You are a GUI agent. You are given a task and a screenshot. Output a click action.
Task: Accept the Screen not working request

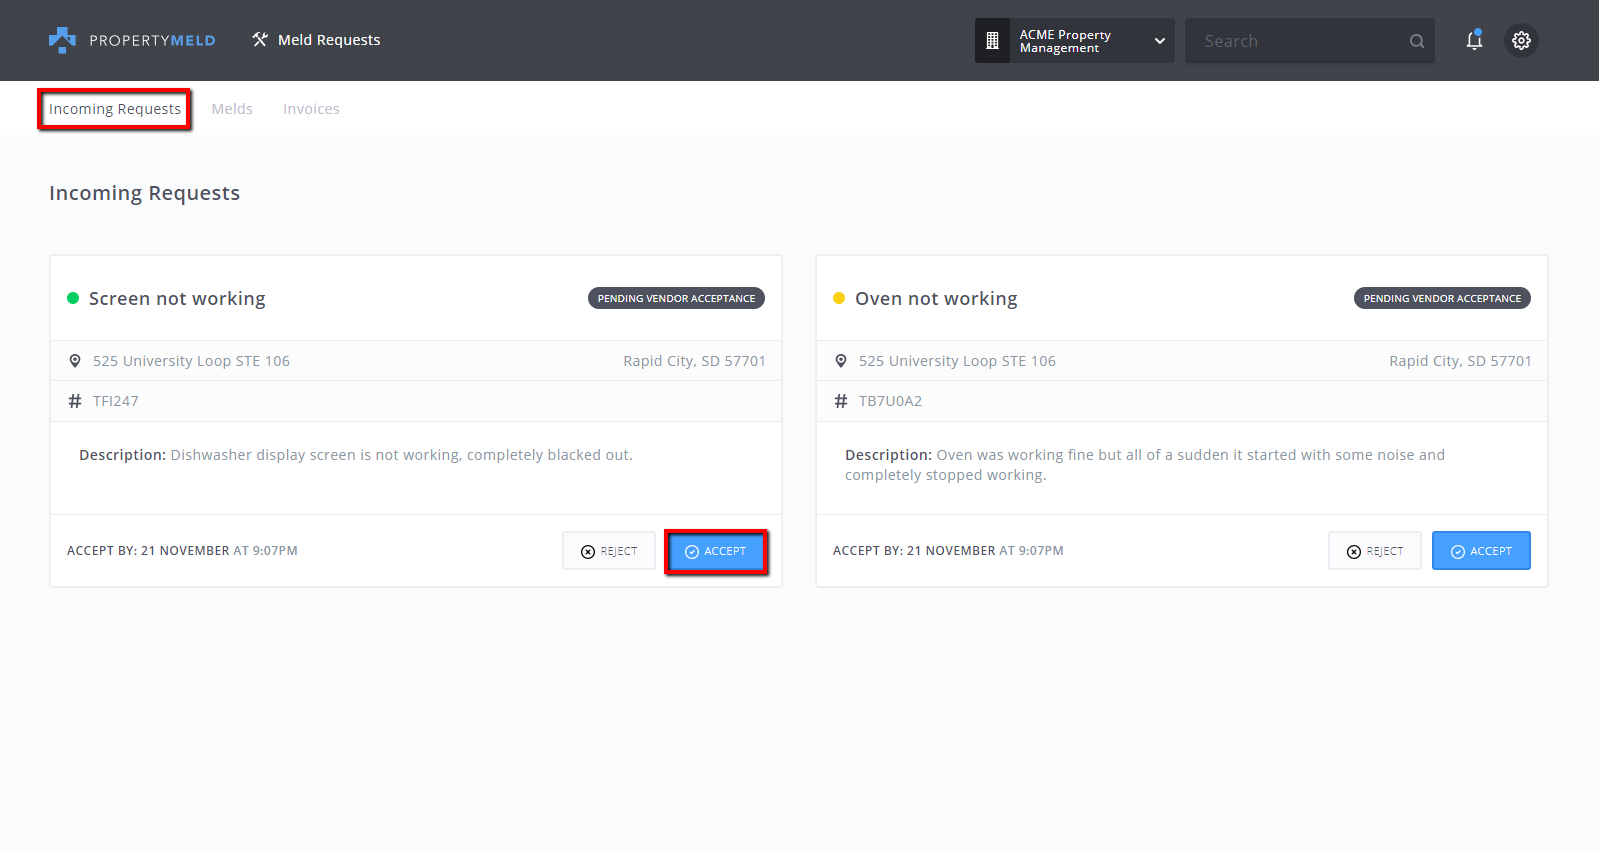[716, 551]
